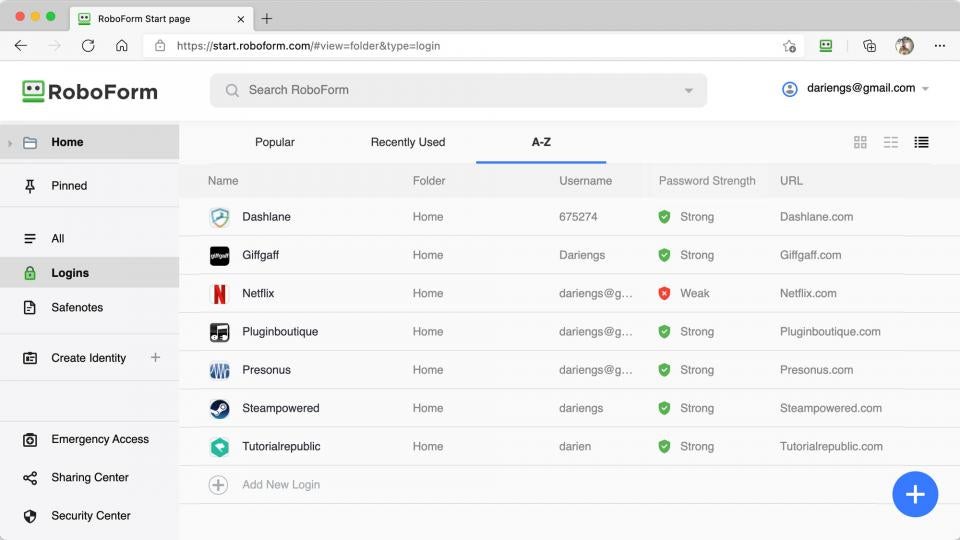Open the browser profile avatar

(904, 46)
